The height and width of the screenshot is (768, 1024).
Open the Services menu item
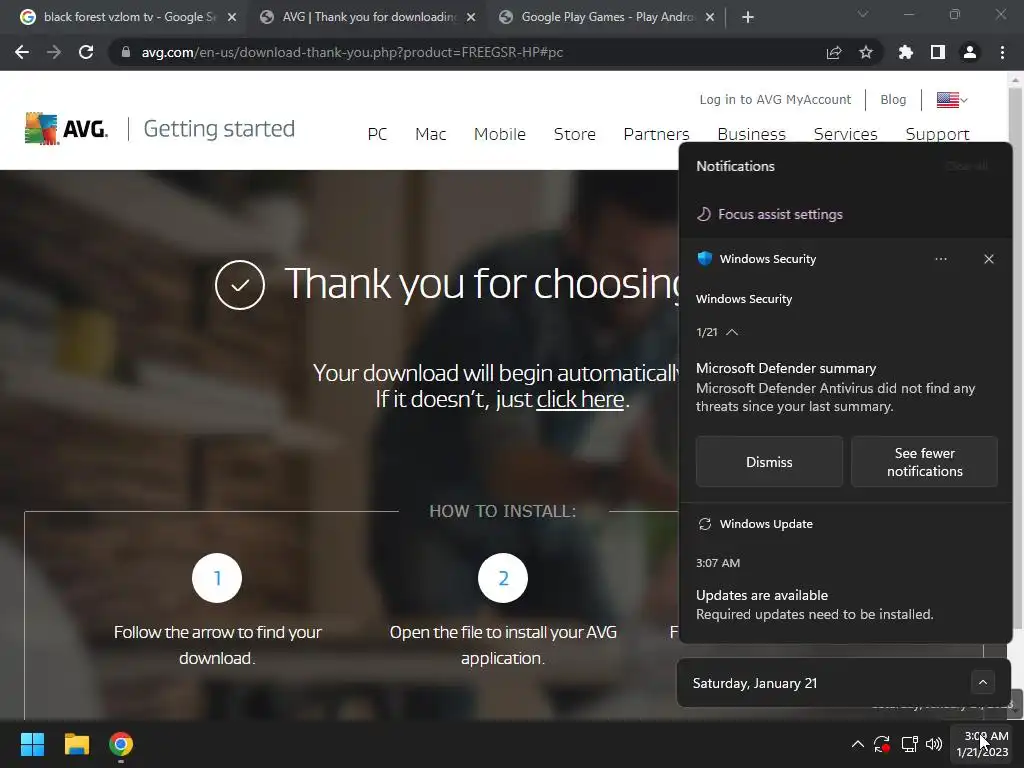(x=846, y=134)
